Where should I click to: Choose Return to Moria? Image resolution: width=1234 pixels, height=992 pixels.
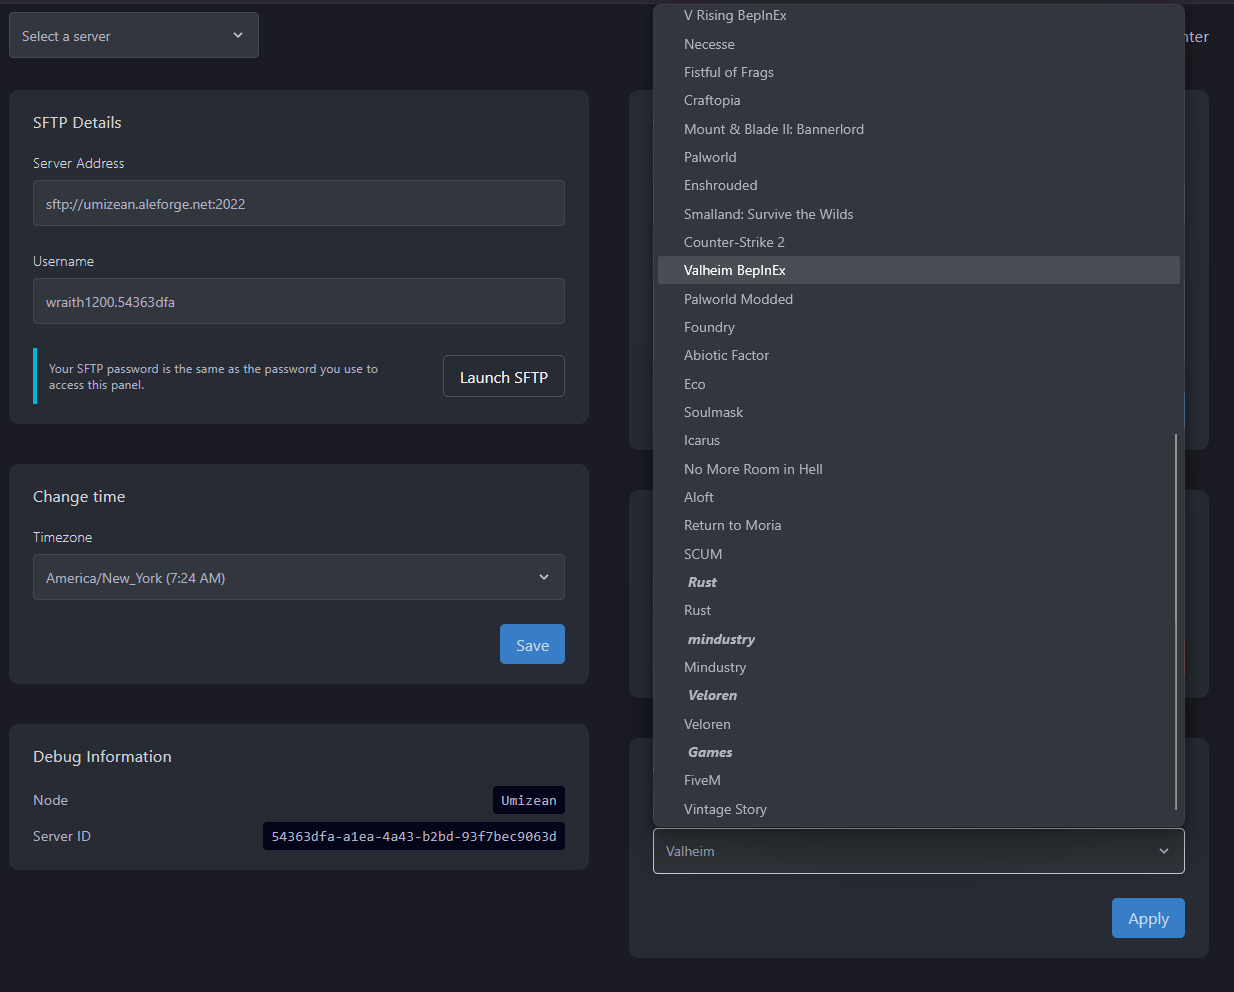(732, 525)
